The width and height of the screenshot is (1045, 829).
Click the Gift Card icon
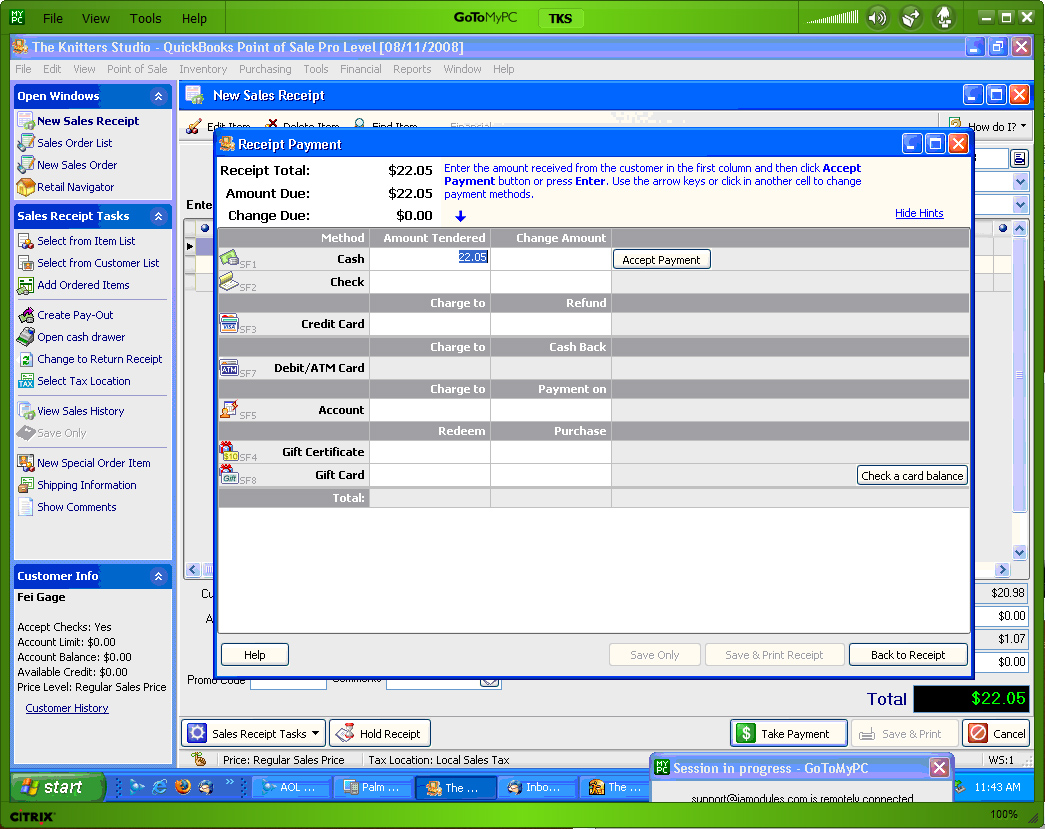229,474
